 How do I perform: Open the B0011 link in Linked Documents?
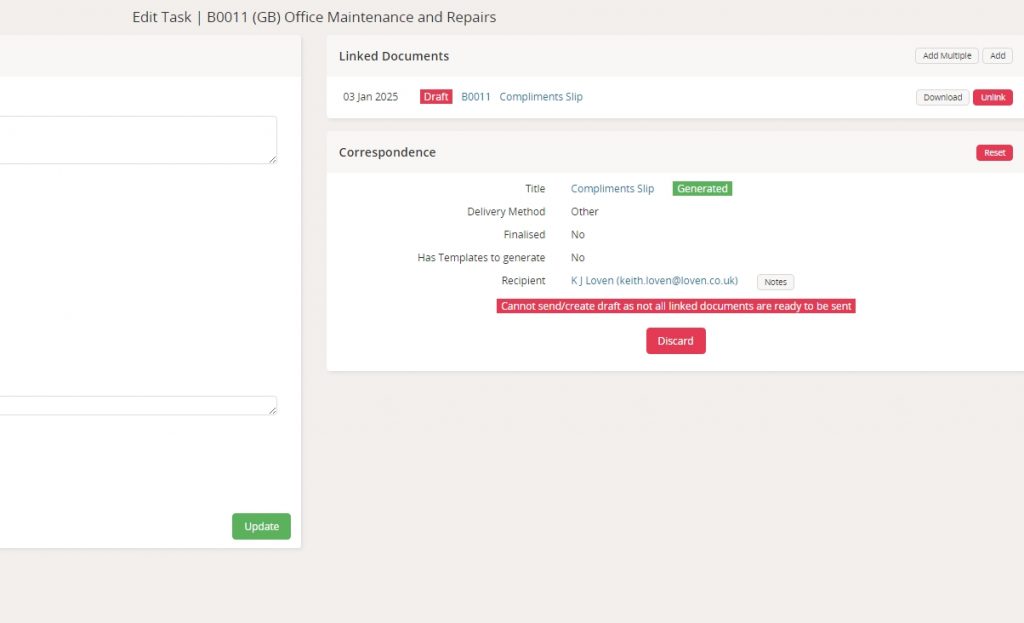pyautogui.click(x=476, y=97)
